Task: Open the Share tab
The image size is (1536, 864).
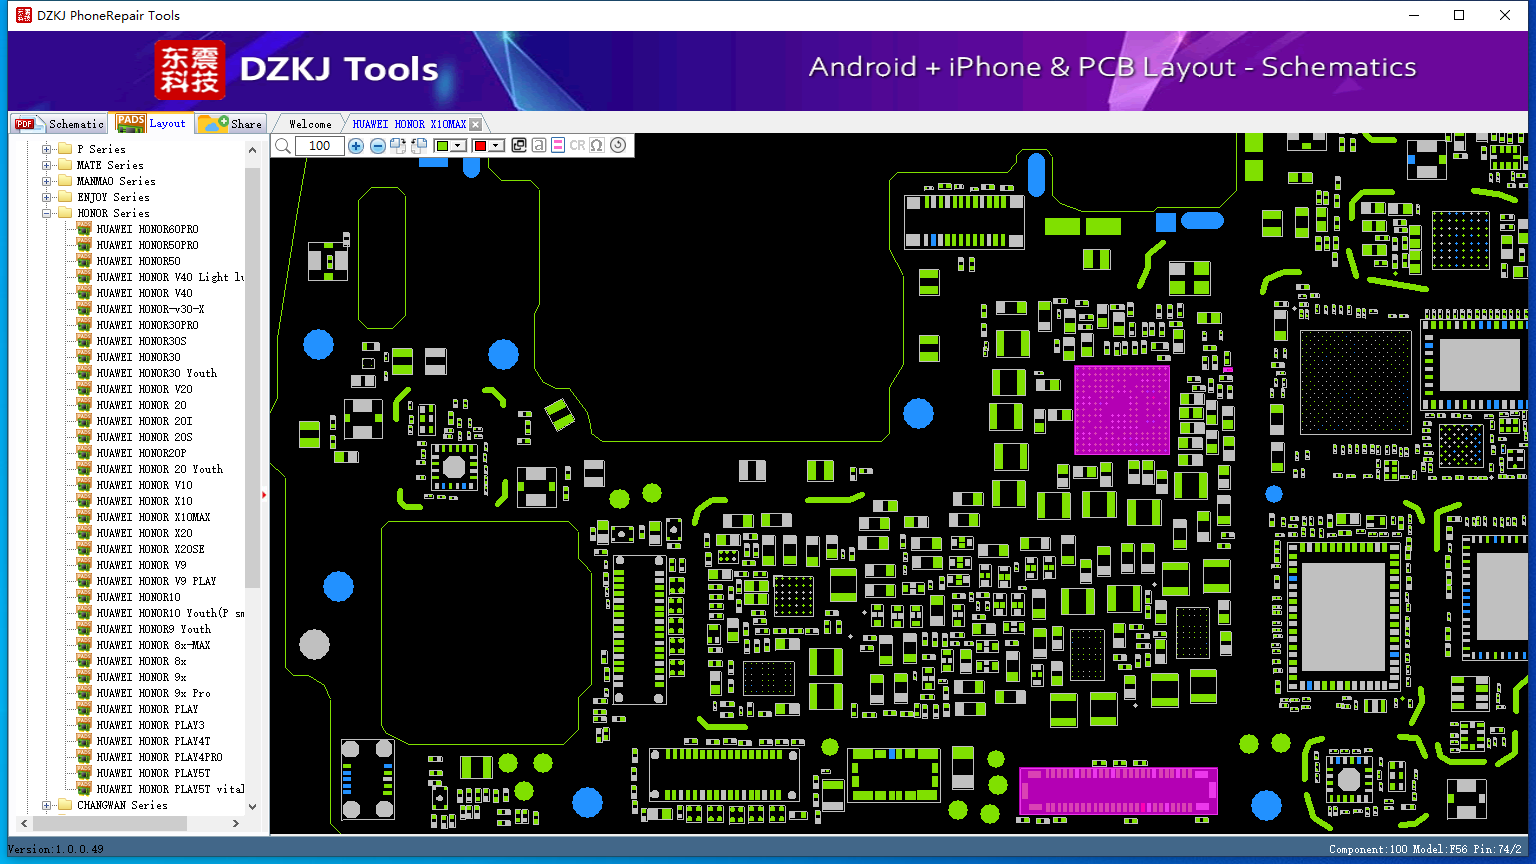Action: 230,124
